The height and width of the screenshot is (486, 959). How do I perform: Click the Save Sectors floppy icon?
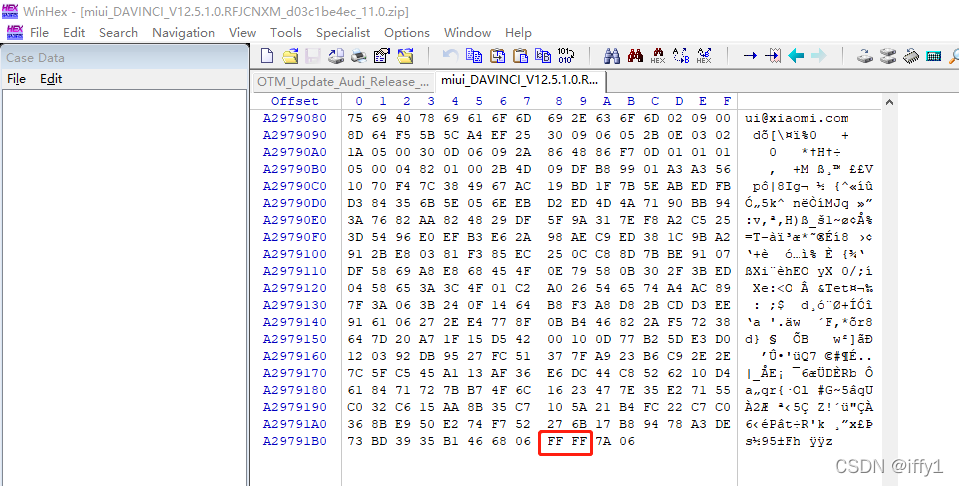click(313, 56)
